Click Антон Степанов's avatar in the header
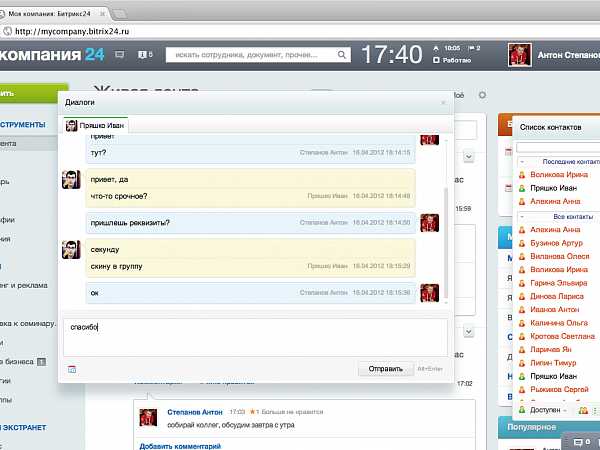This screenshot has height=450, width=600. pyautogui.click(x=520, y=55)
